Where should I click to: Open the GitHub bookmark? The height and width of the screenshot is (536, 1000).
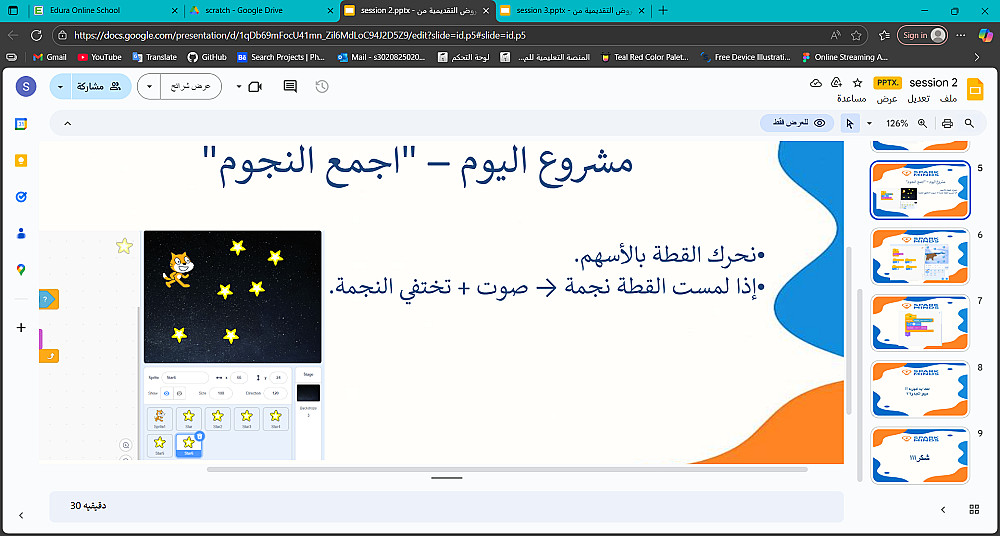(x=207, y=57)
